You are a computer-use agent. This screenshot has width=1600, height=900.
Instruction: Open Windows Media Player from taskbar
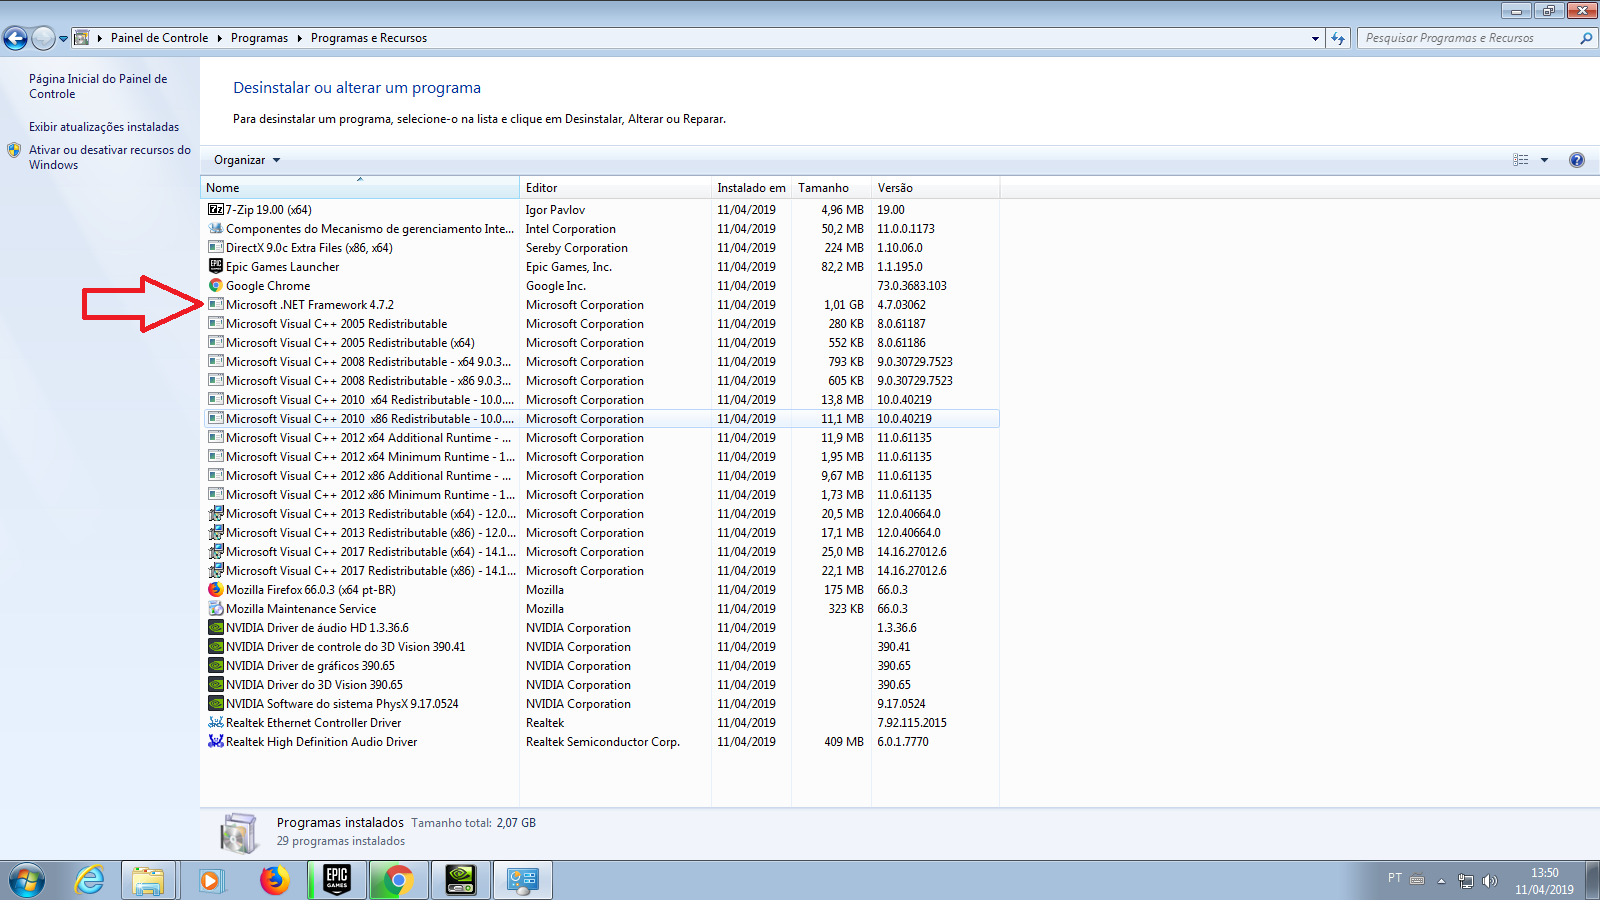(210, 880)
